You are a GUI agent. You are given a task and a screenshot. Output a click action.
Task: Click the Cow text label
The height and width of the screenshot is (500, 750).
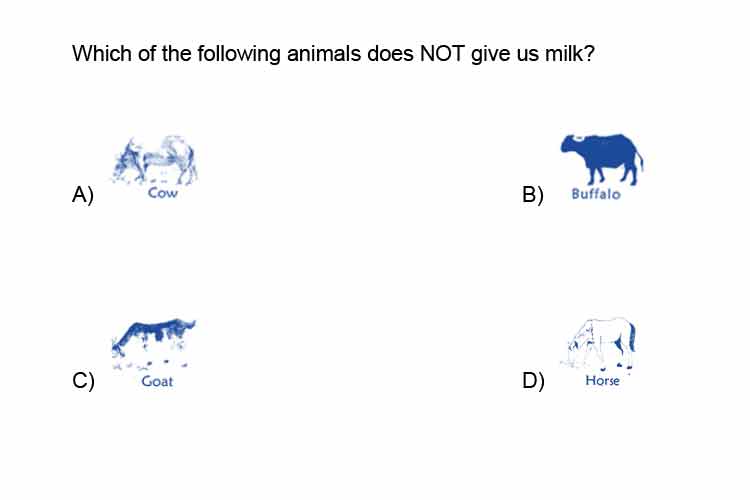(163, 193)
